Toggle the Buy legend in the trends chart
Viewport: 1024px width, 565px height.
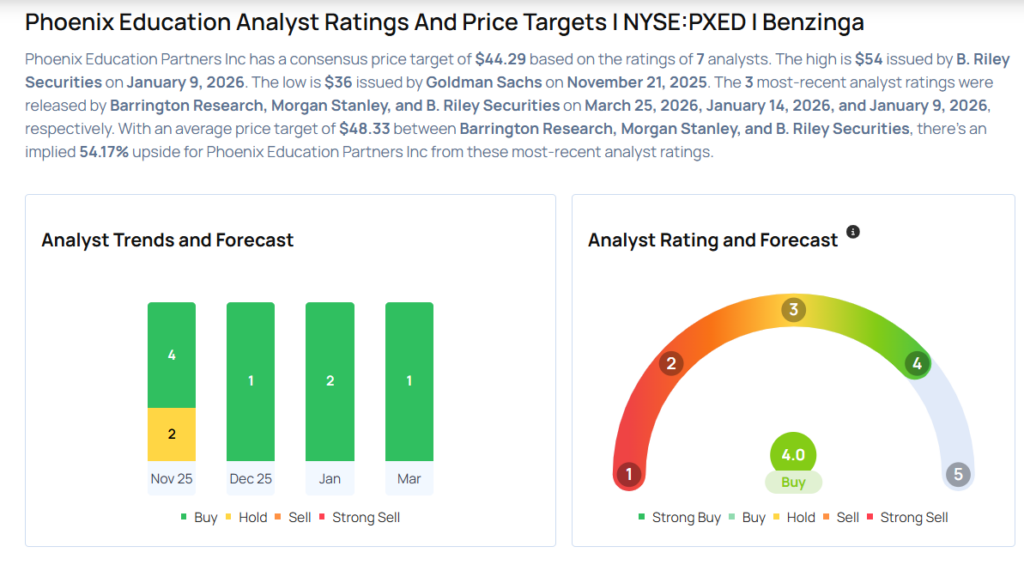(x=198, y=517)
